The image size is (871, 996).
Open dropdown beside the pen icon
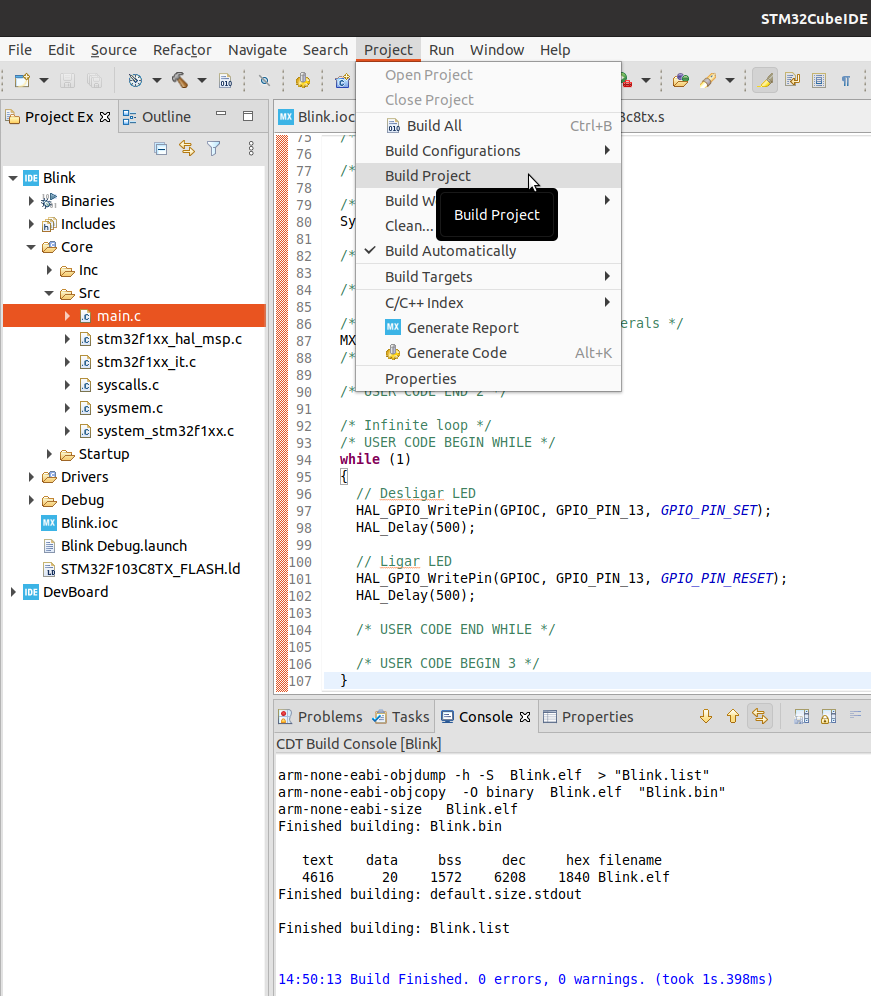(730, 81)
